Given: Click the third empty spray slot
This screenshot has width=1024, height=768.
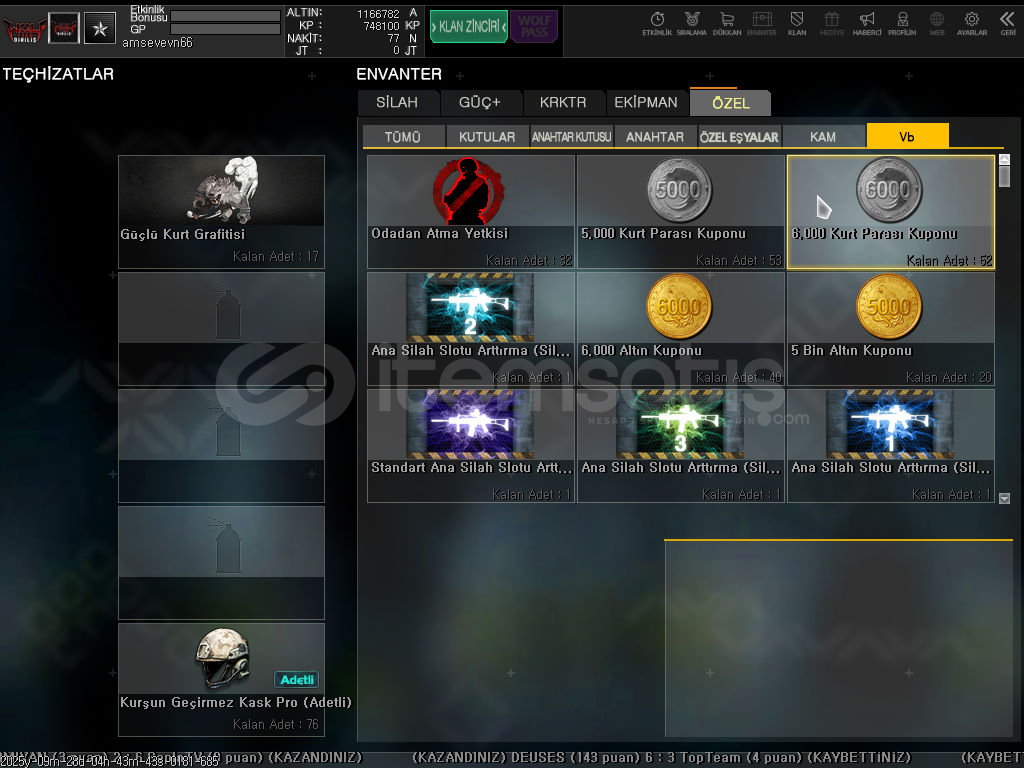Looking at the screenshot, I should coord(221,563).
